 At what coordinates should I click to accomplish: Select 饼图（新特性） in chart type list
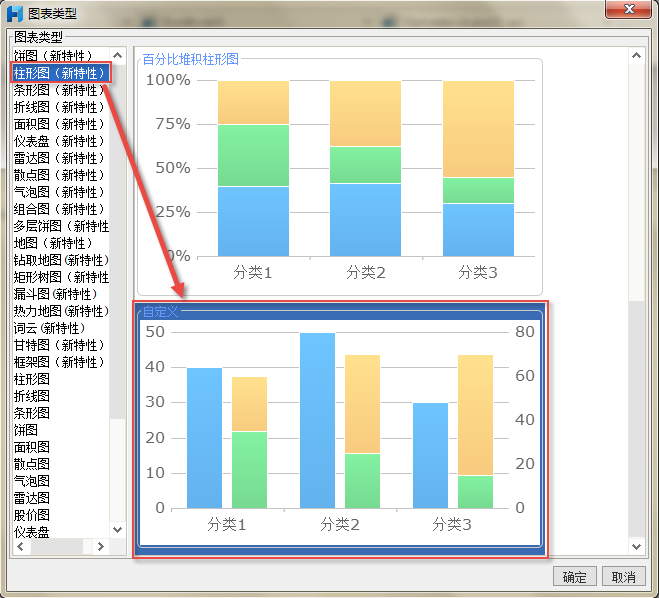click(53, 56)
